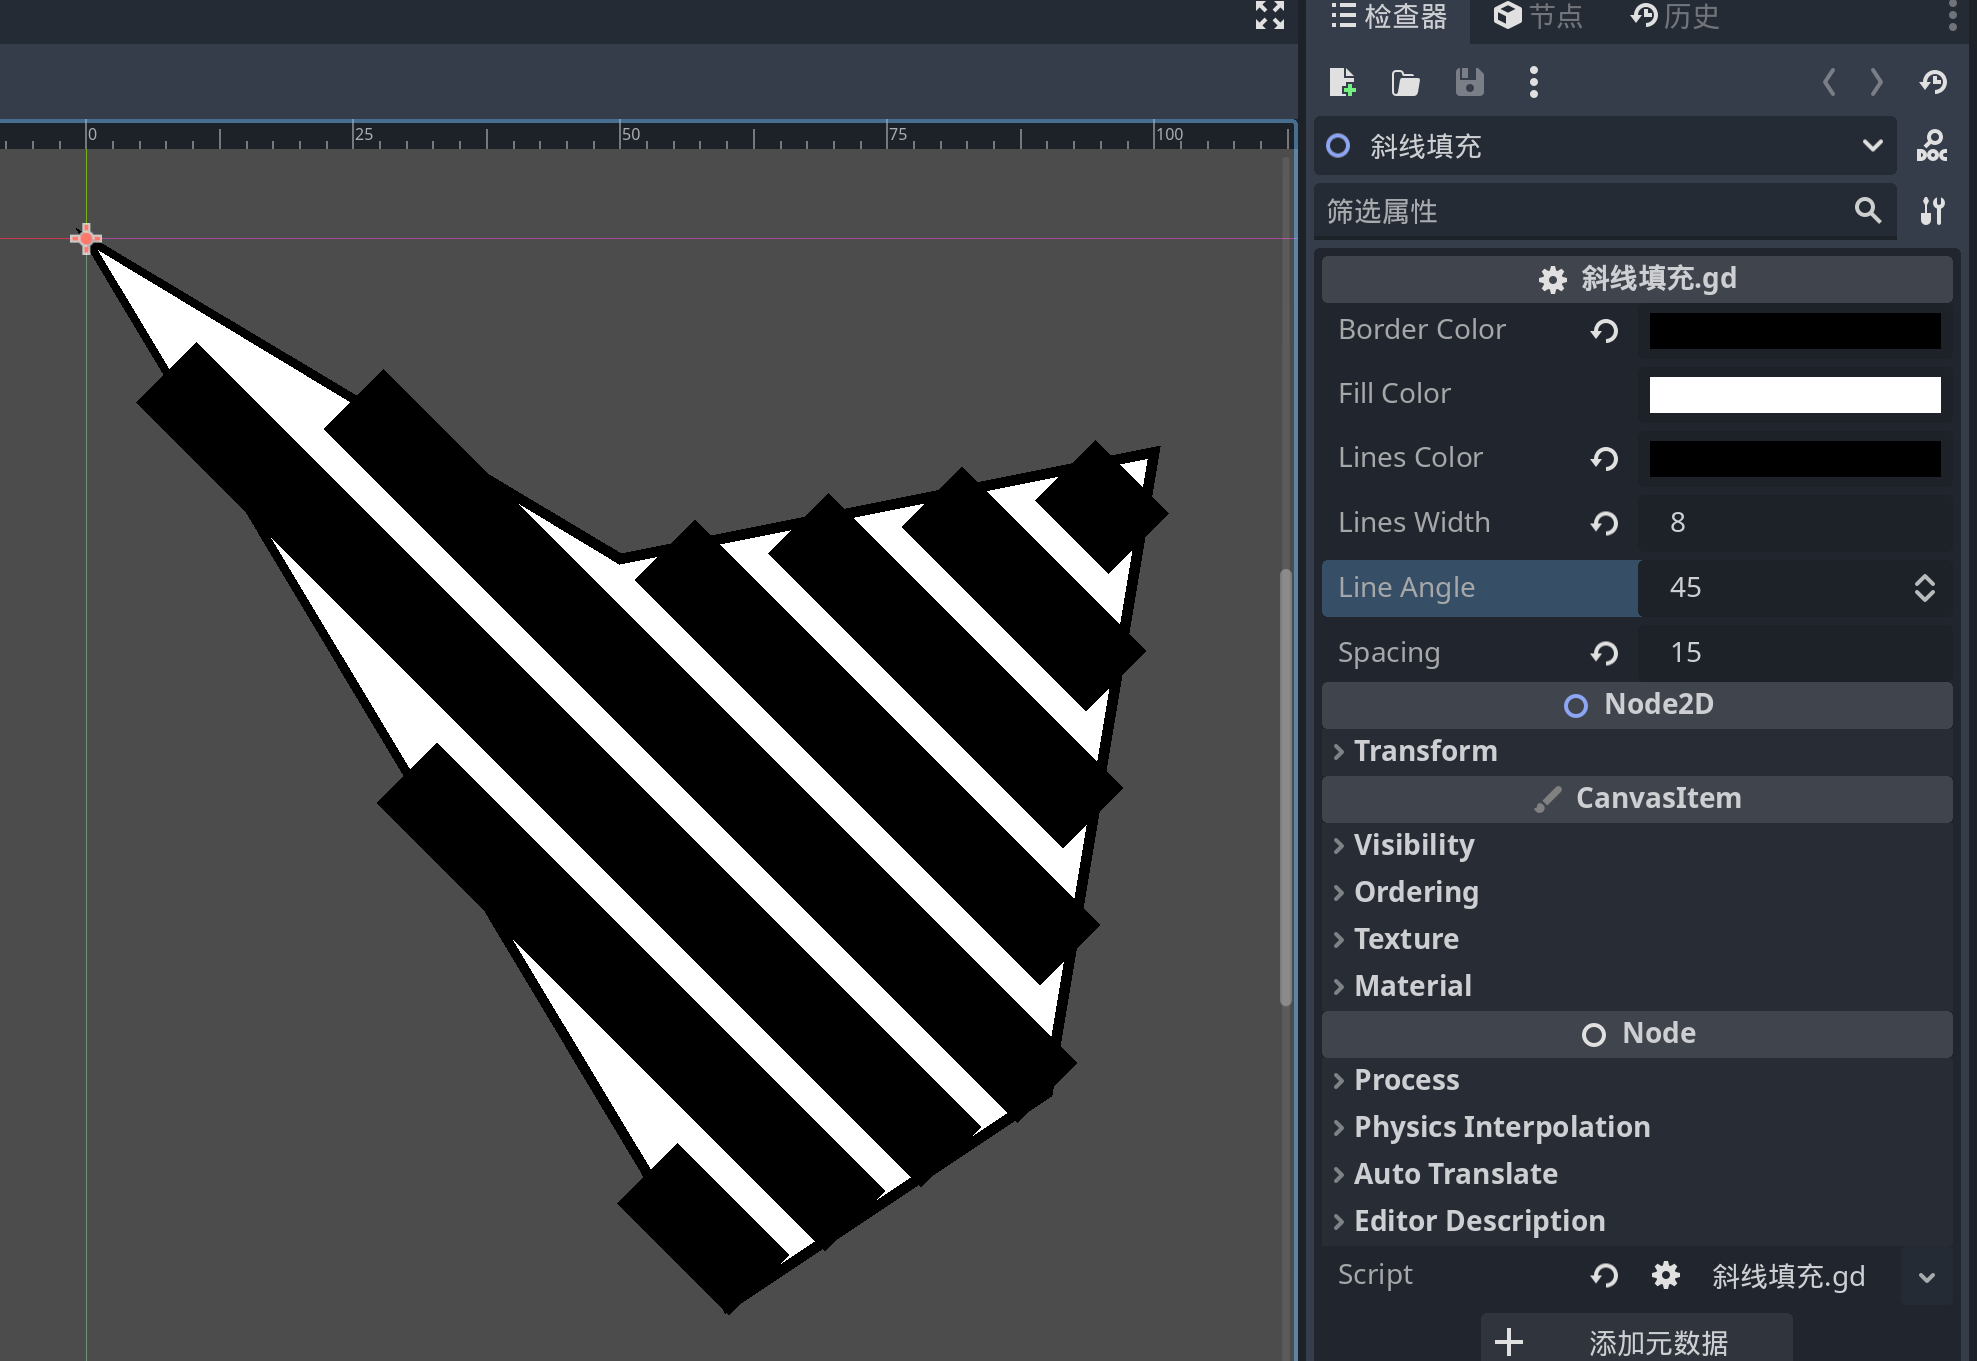This screenshot has height=1361, width=1977.
Task: Click the dock options dots at top right
Action: tap(1952, 16)
